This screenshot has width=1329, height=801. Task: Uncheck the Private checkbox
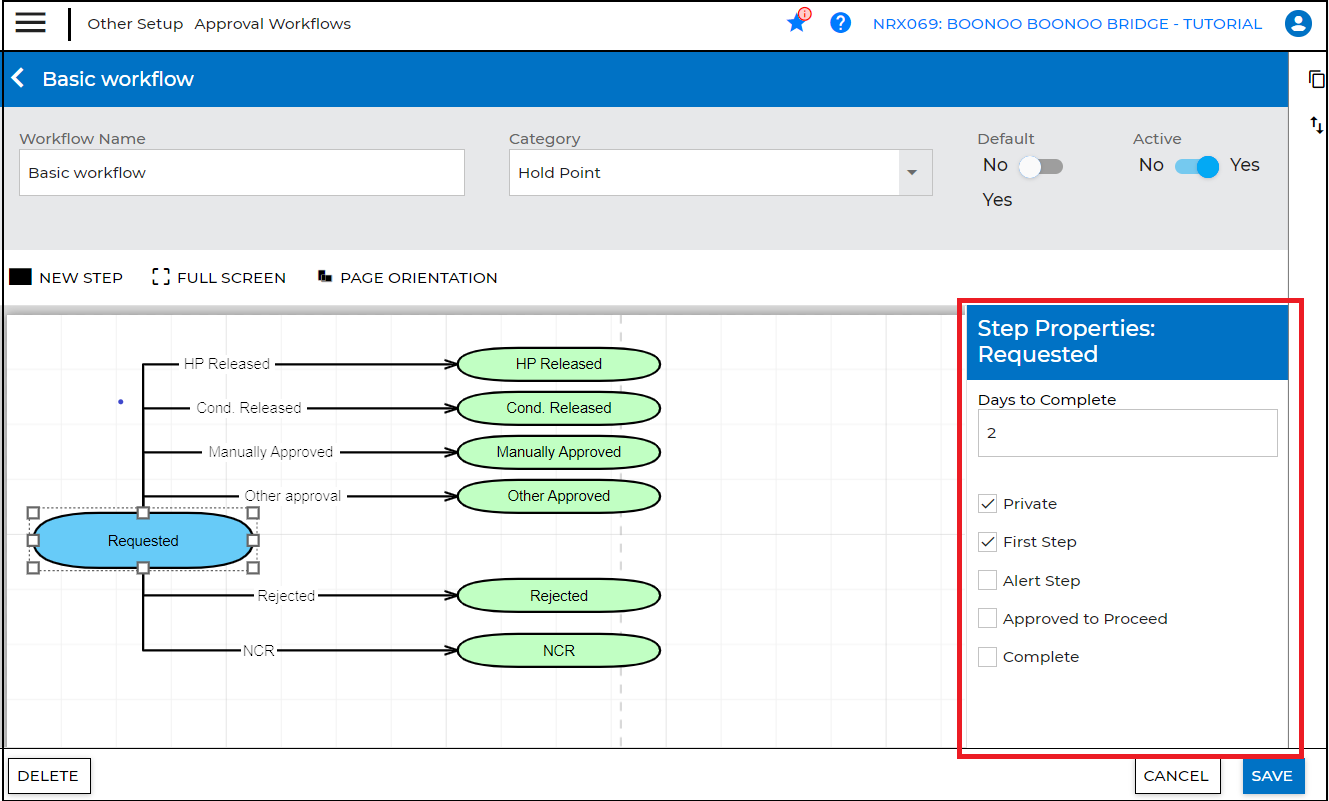[x=987, y=504]
